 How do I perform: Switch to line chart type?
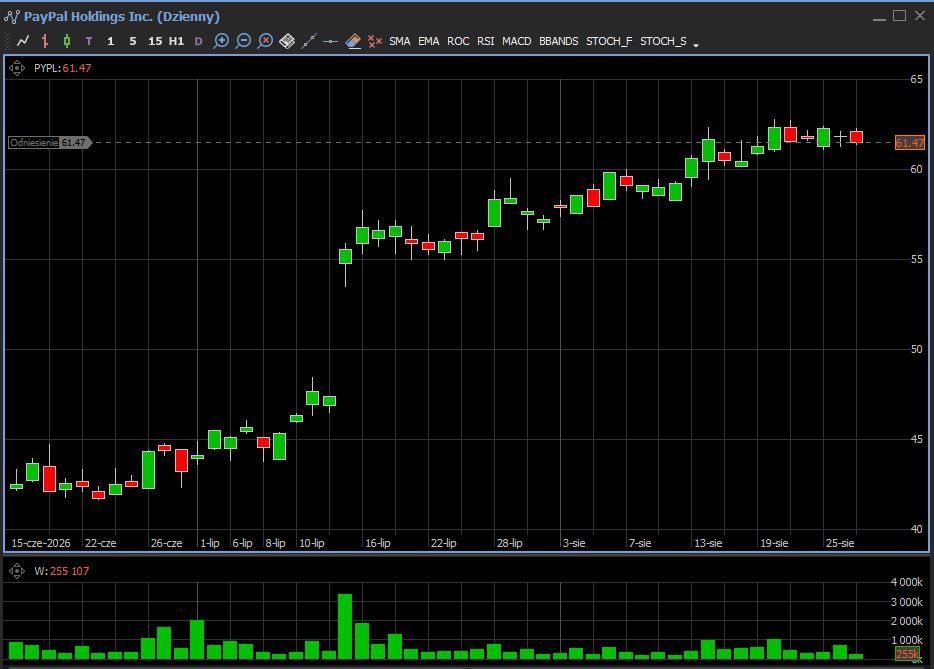click(23, 41)
